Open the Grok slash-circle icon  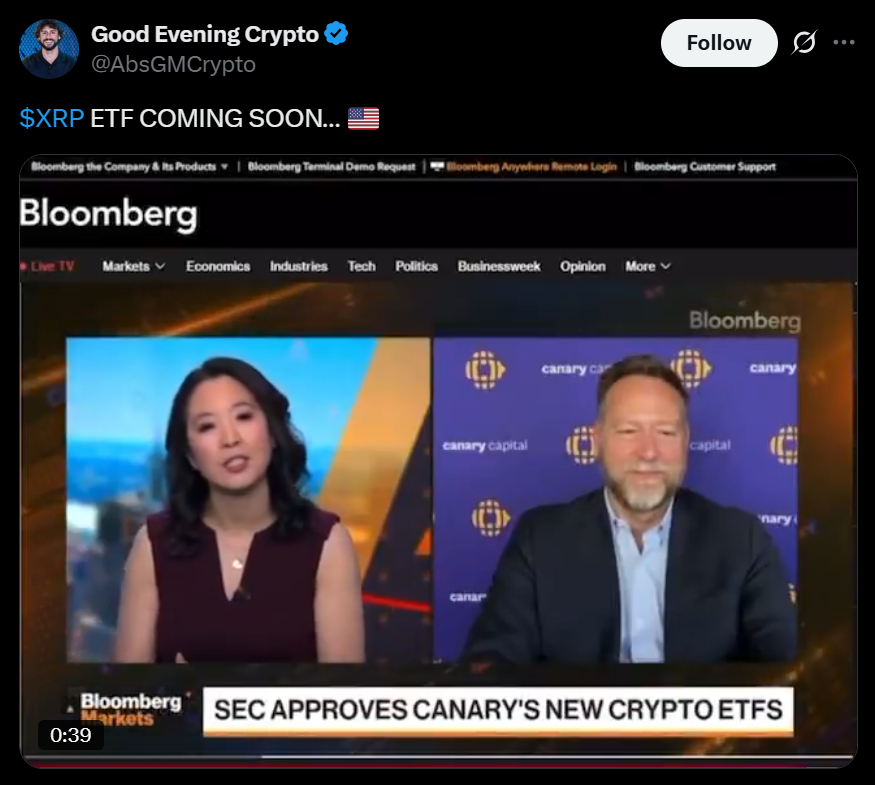click(804, 43)
